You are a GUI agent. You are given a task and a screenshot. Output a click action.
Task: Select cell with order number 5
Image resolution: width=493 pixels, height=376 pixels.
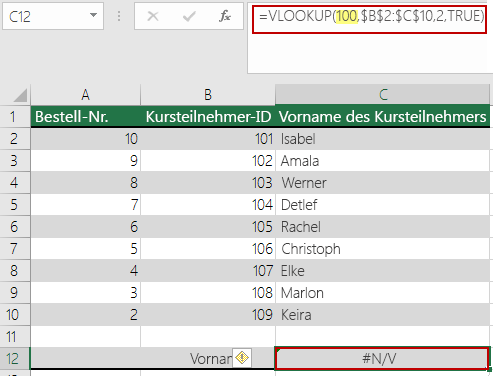click(86, 249)
